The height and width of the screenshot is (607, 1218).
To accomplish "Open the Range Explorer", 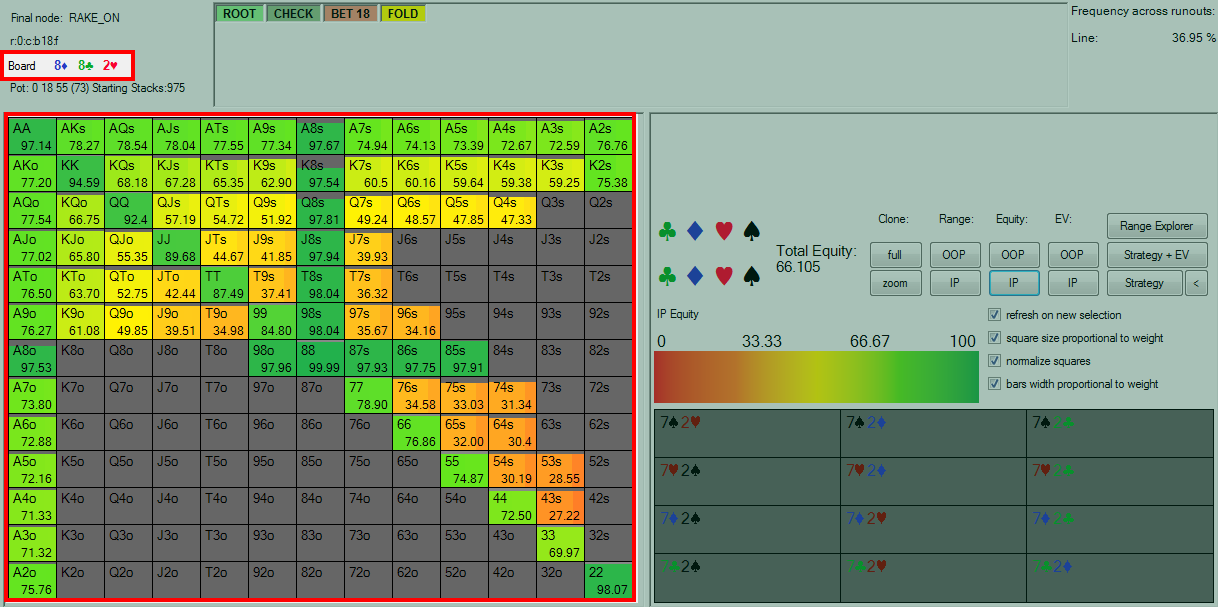I will (1157, 226).
